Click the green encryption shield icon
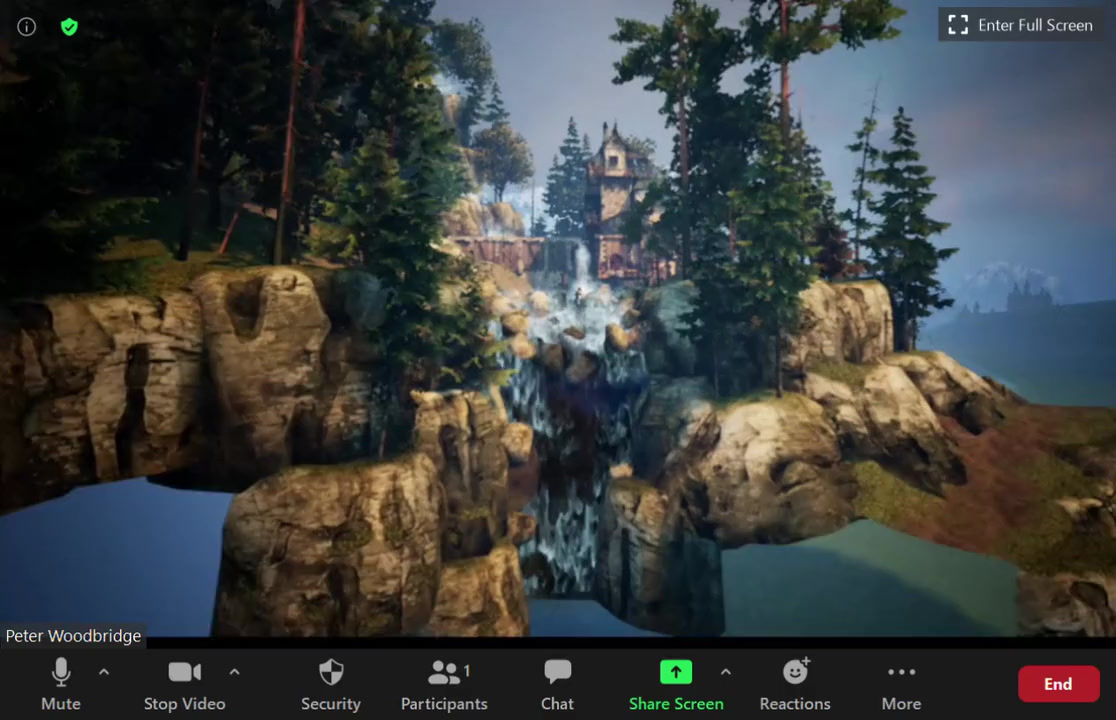 pyautogui.click(x=69, y=27)
